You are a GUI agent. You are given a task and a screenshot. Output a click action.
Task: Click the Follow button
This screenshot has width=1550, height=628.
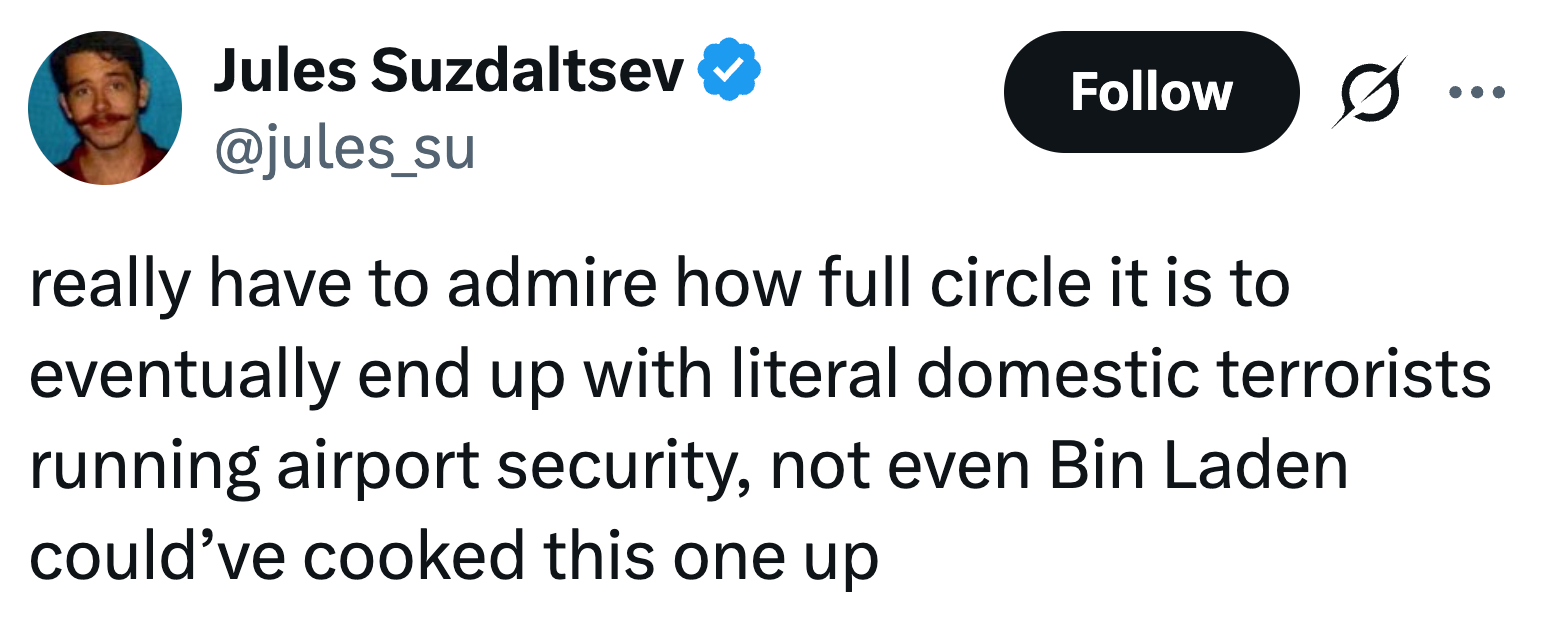pyautogui.click(x=1150, y=92)
